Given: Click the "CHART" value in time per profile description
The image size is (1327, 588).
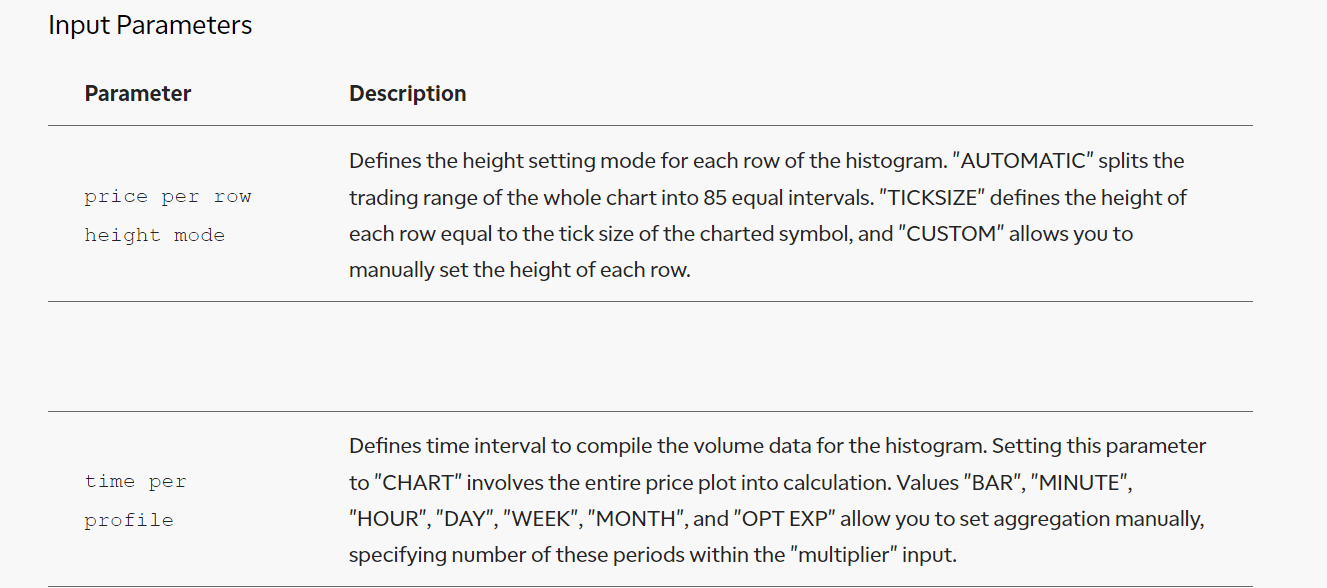Looking at the screenshot, I should tap(419, 482).
